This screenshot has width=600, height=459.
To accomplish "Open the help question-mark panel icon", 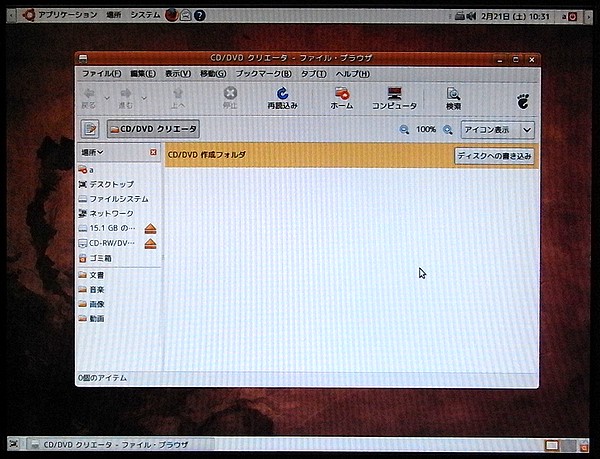I will point(200,16).
